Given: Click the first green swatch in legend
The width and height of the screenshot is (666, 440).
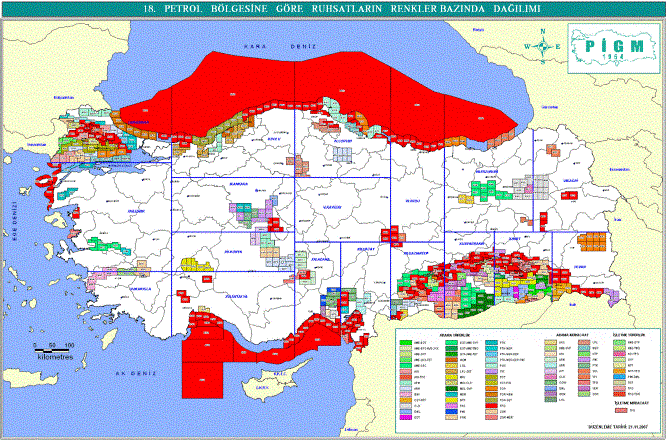Looking at the screenshot, I should (x=404, y=343).
